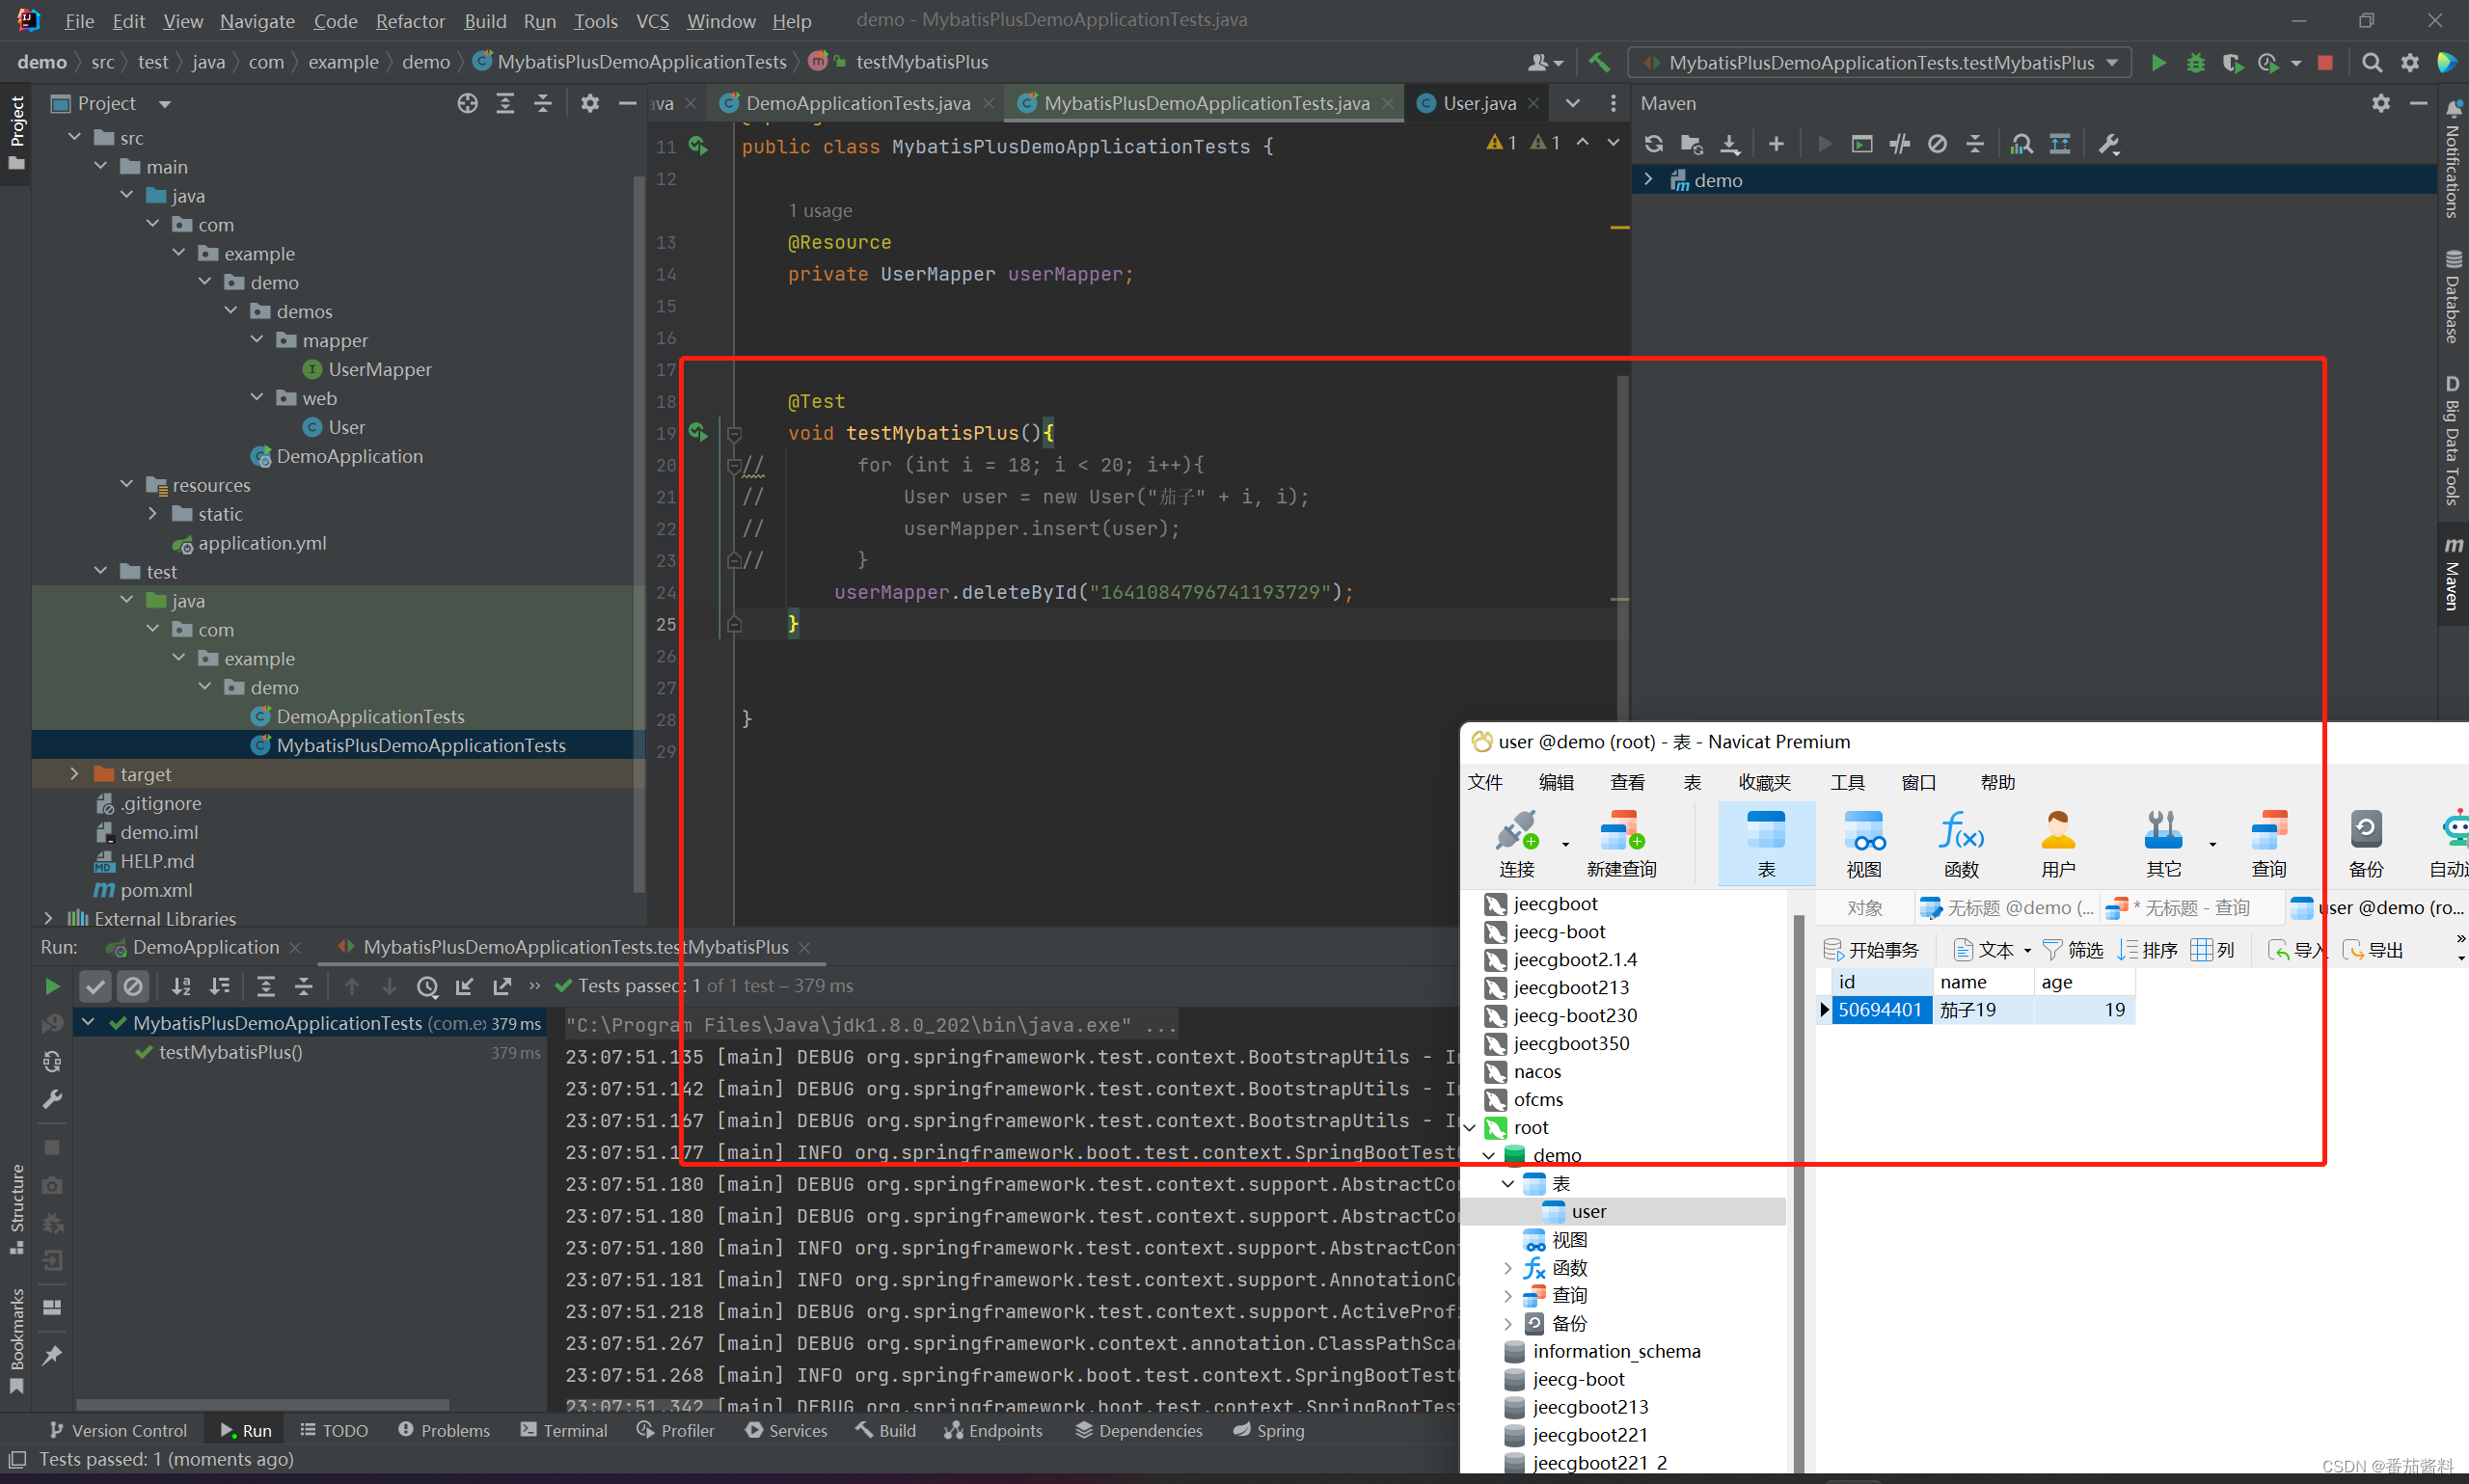Viewport: 2469px width, 1484px height.
Task: Open the VCS menu
Action: point(652,21)
